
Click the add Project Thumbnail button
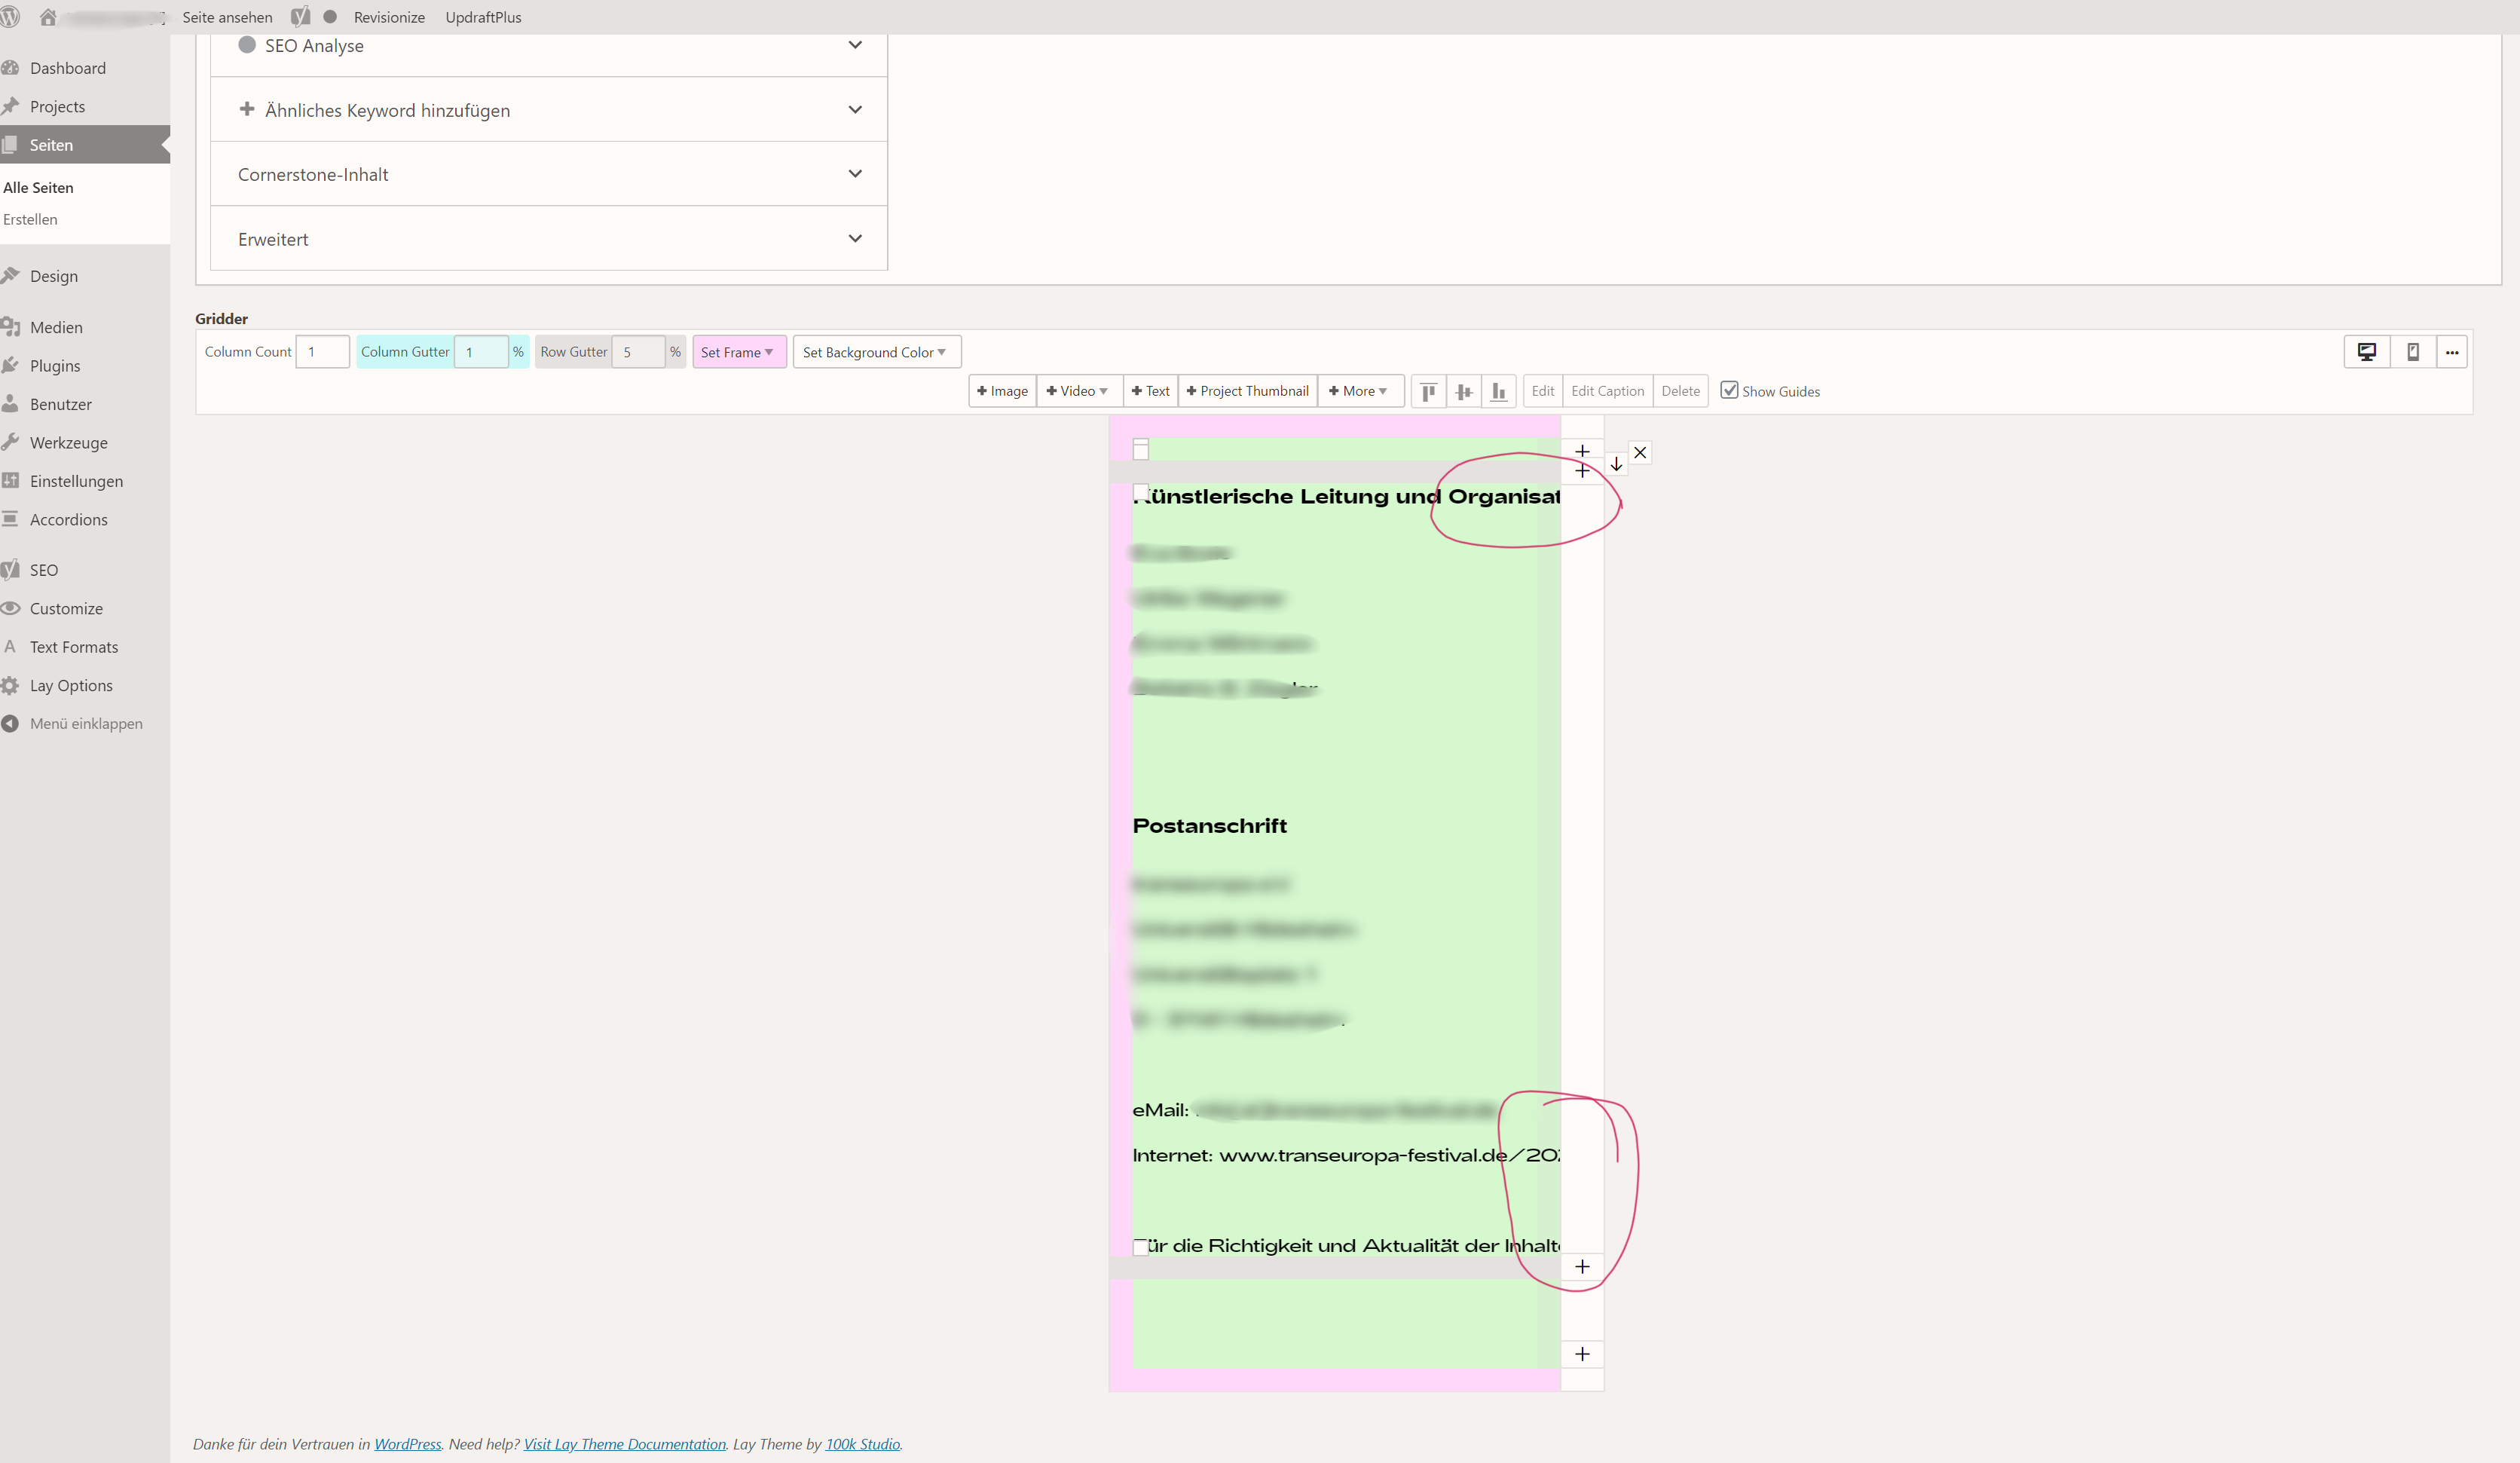point(1247,391)
